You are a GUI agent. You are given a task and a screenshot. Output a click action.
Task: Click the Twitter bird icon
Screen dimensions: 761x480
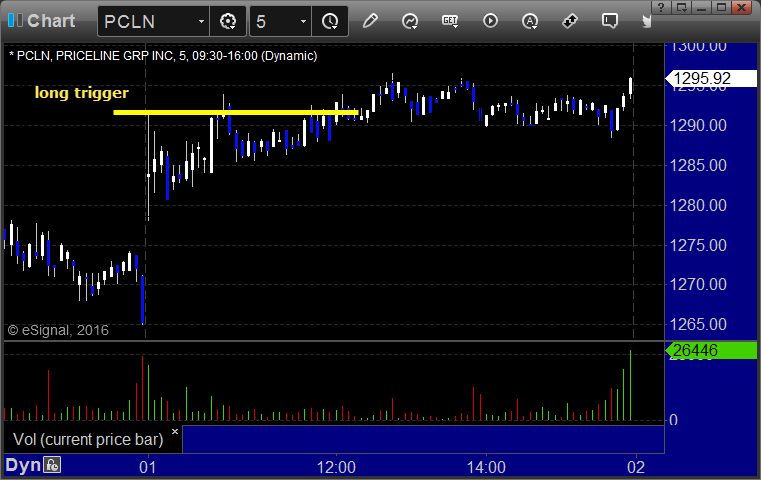click(647, 21)
